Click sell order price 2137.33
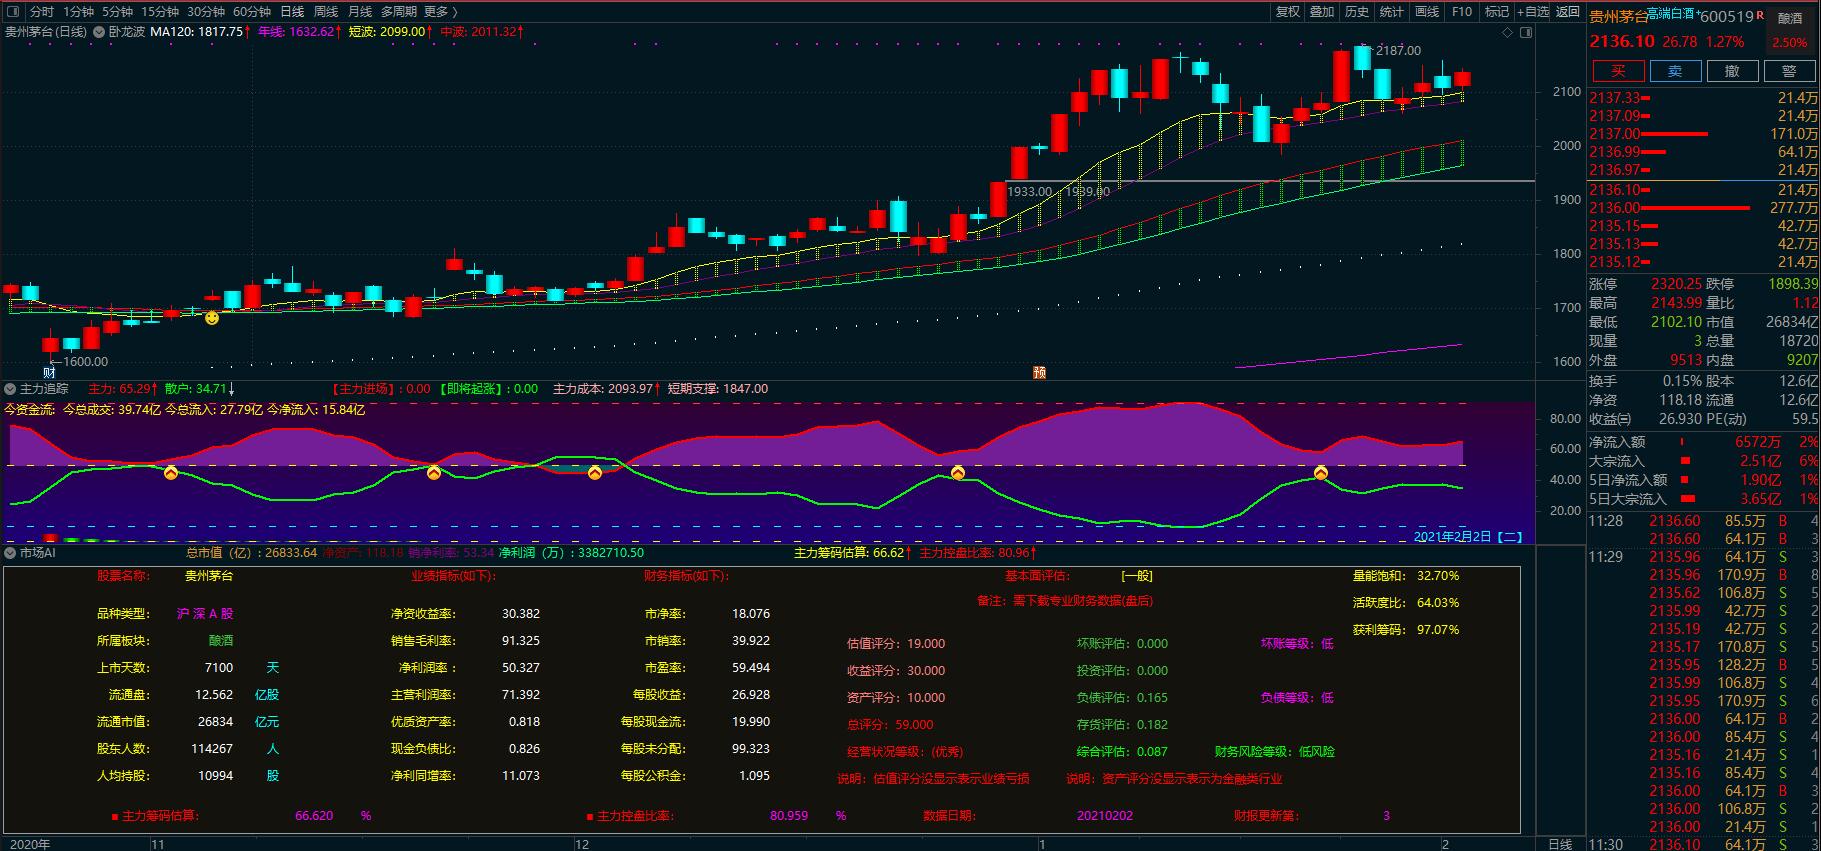 (1615, 98)
